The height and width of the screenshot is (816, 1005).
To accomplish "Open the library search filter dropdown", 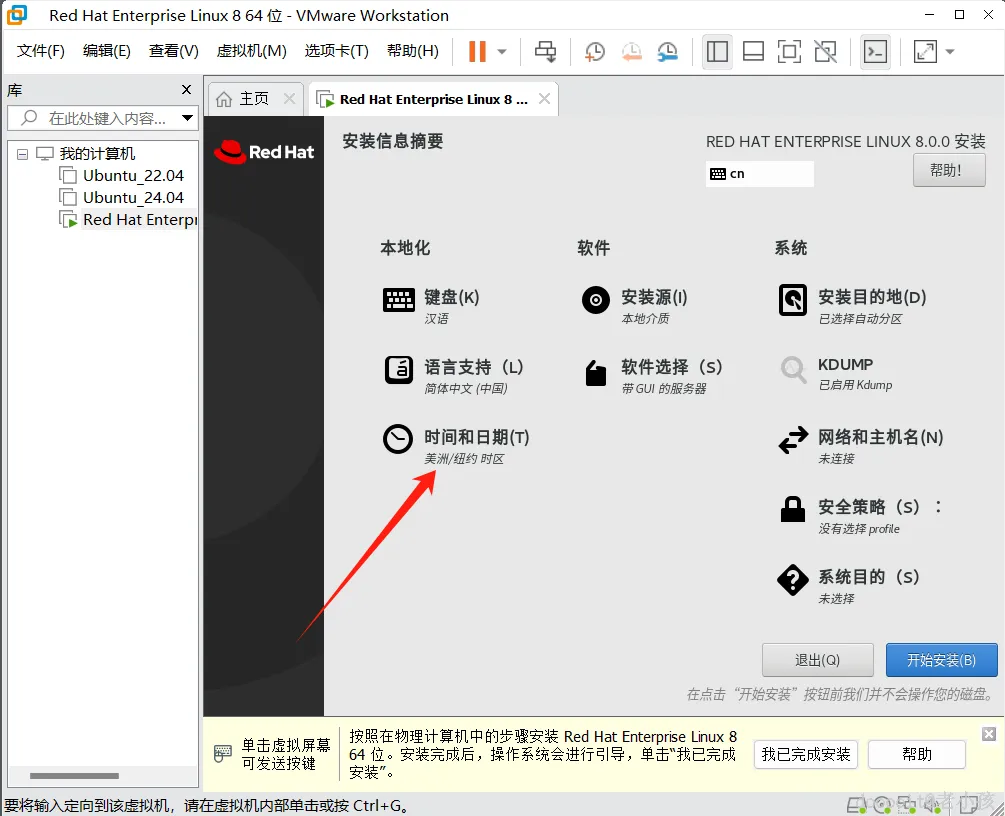I will [189, 117].
